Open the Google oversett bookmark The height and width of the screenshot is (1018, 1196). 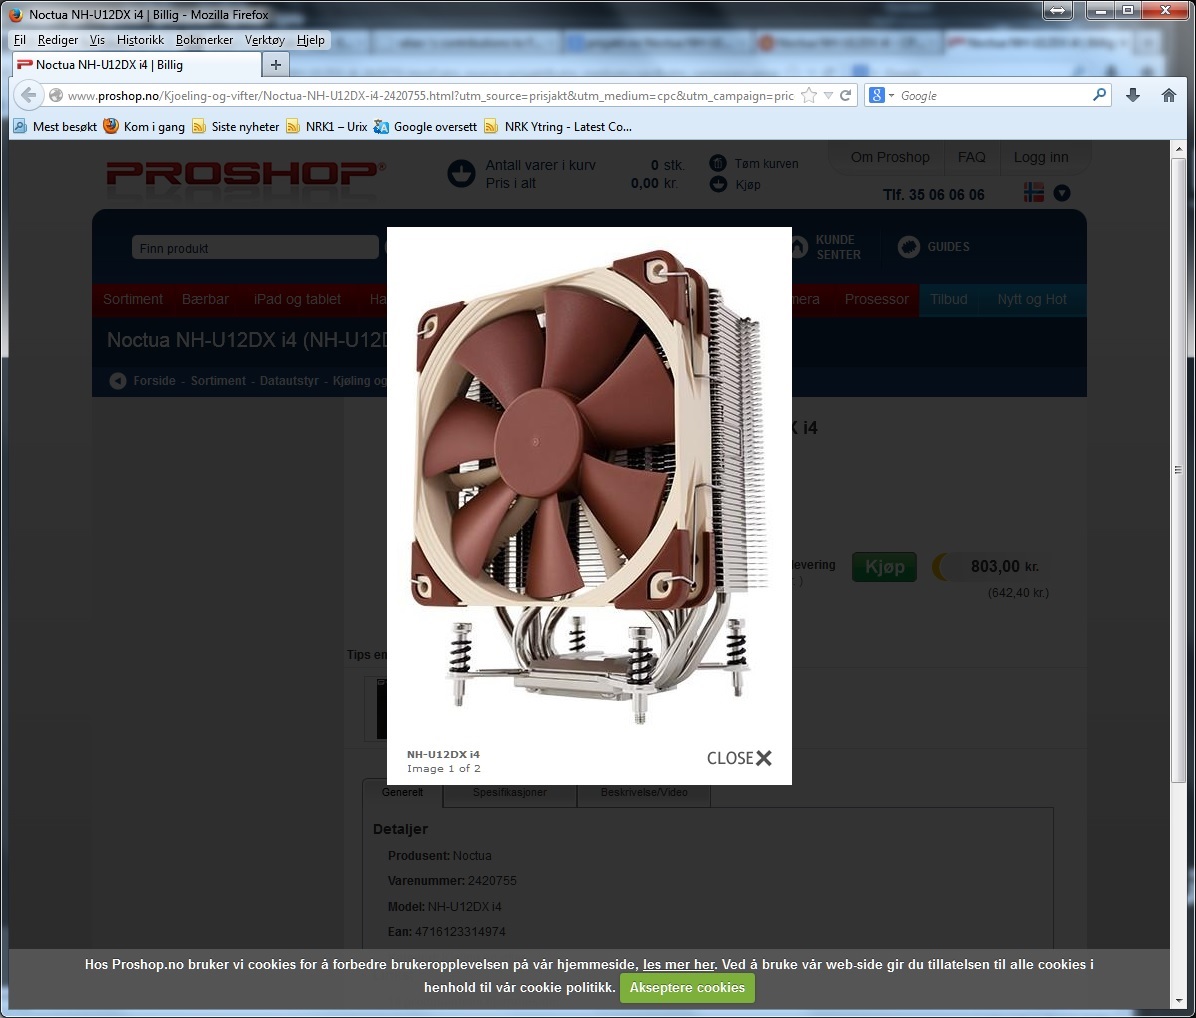425,127
